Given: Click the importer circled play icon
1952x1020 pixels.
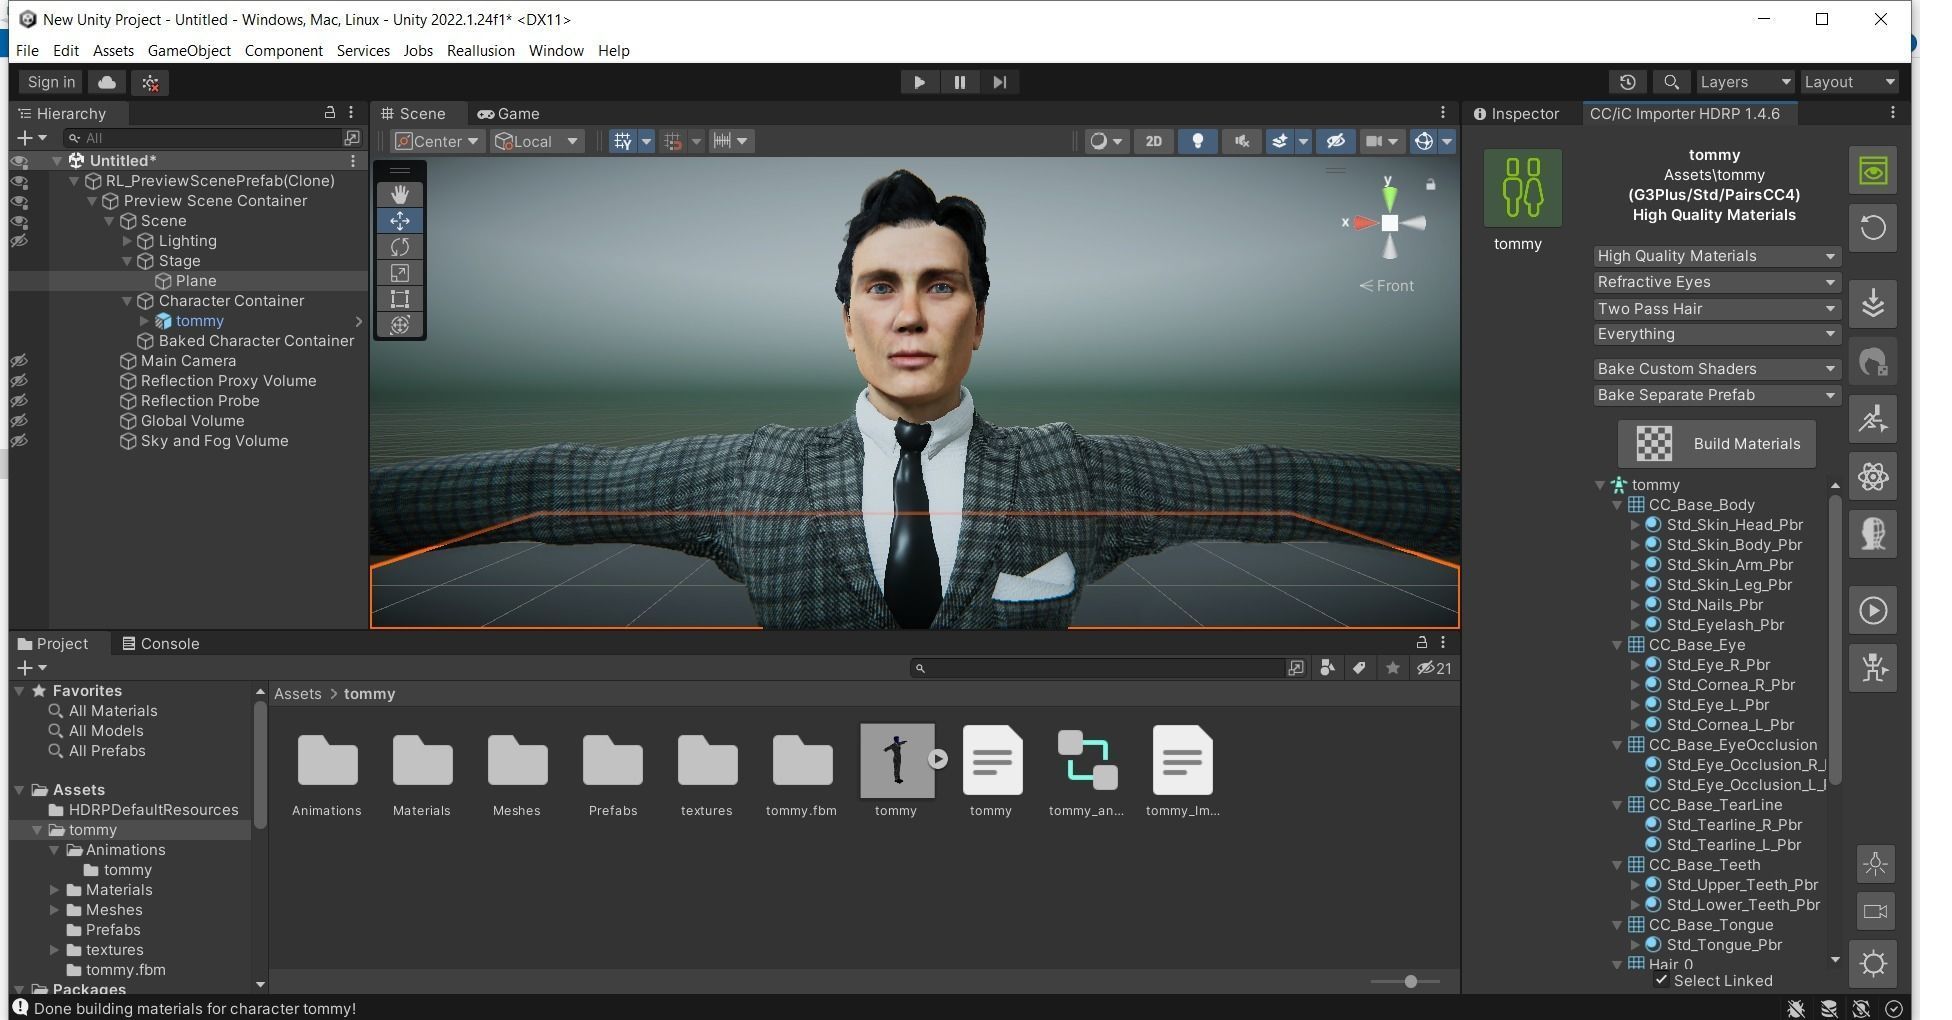Looking at the screenshot, I should [x=1873, y=610].
